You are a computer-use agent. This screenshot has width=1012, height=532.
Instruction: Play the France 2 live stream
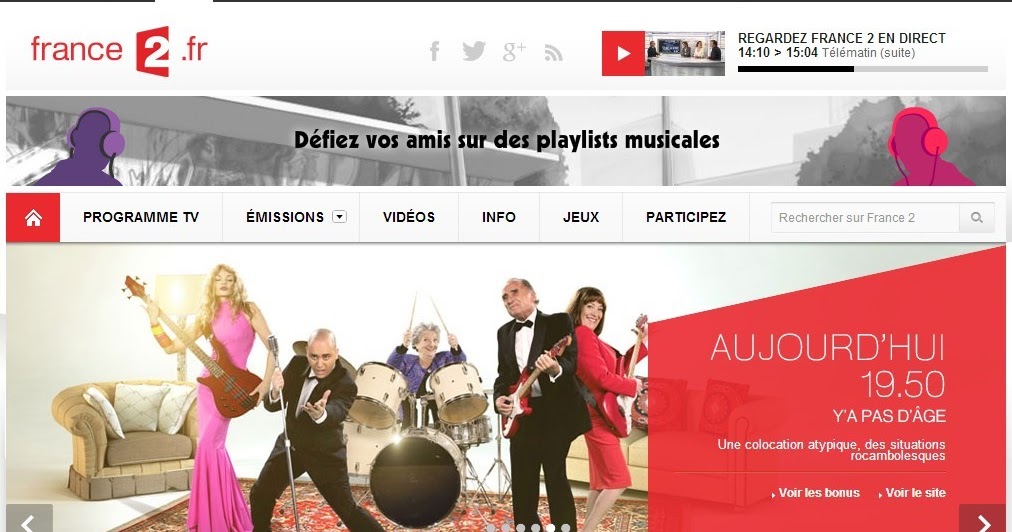[623, 54]
